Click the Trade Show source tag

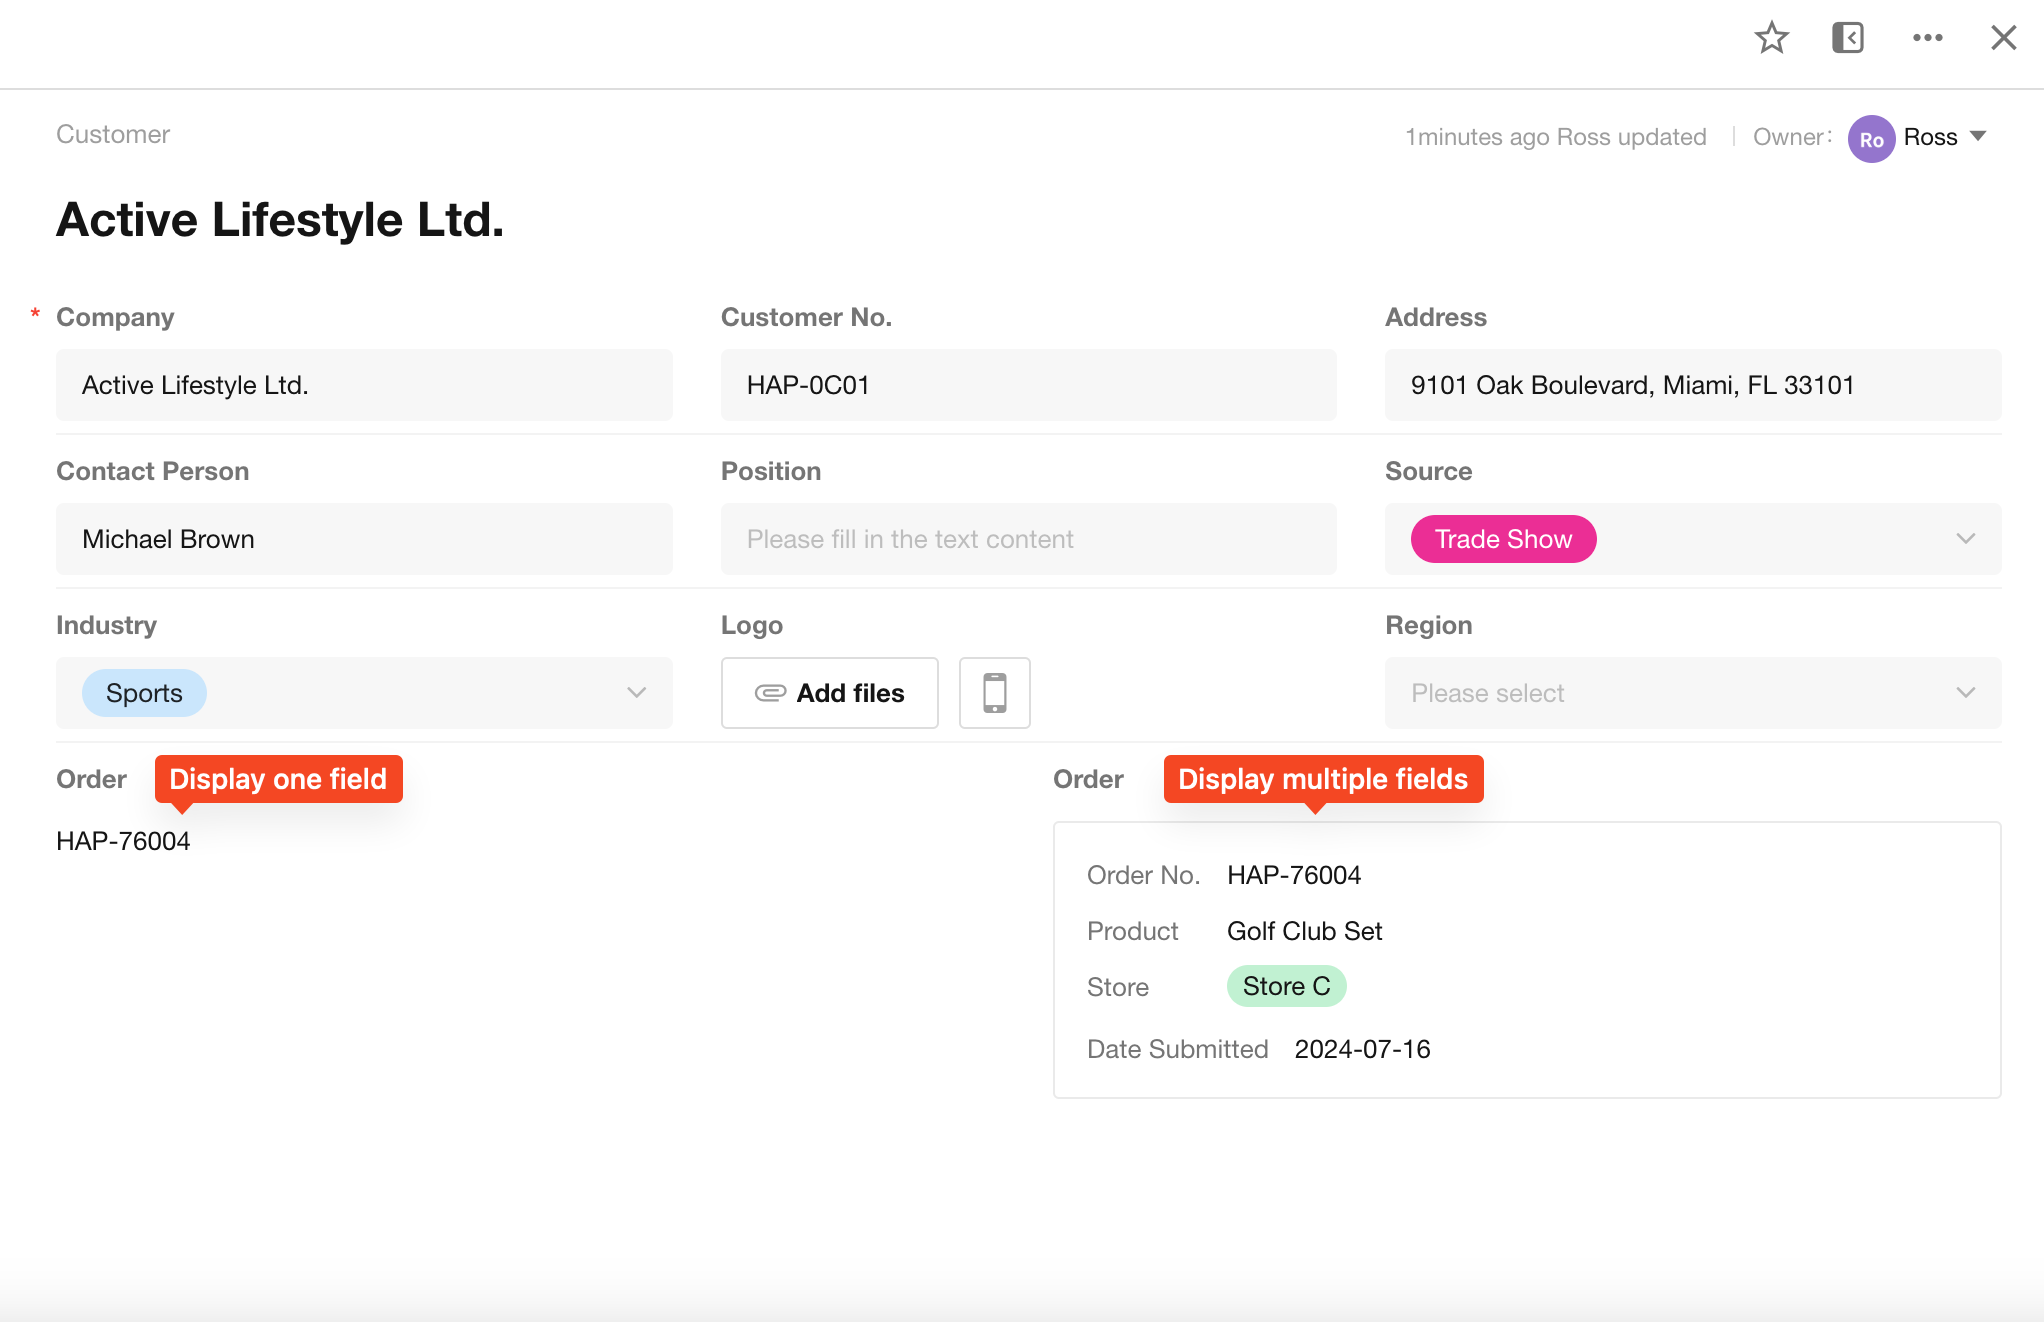[x=1503, y=539]
